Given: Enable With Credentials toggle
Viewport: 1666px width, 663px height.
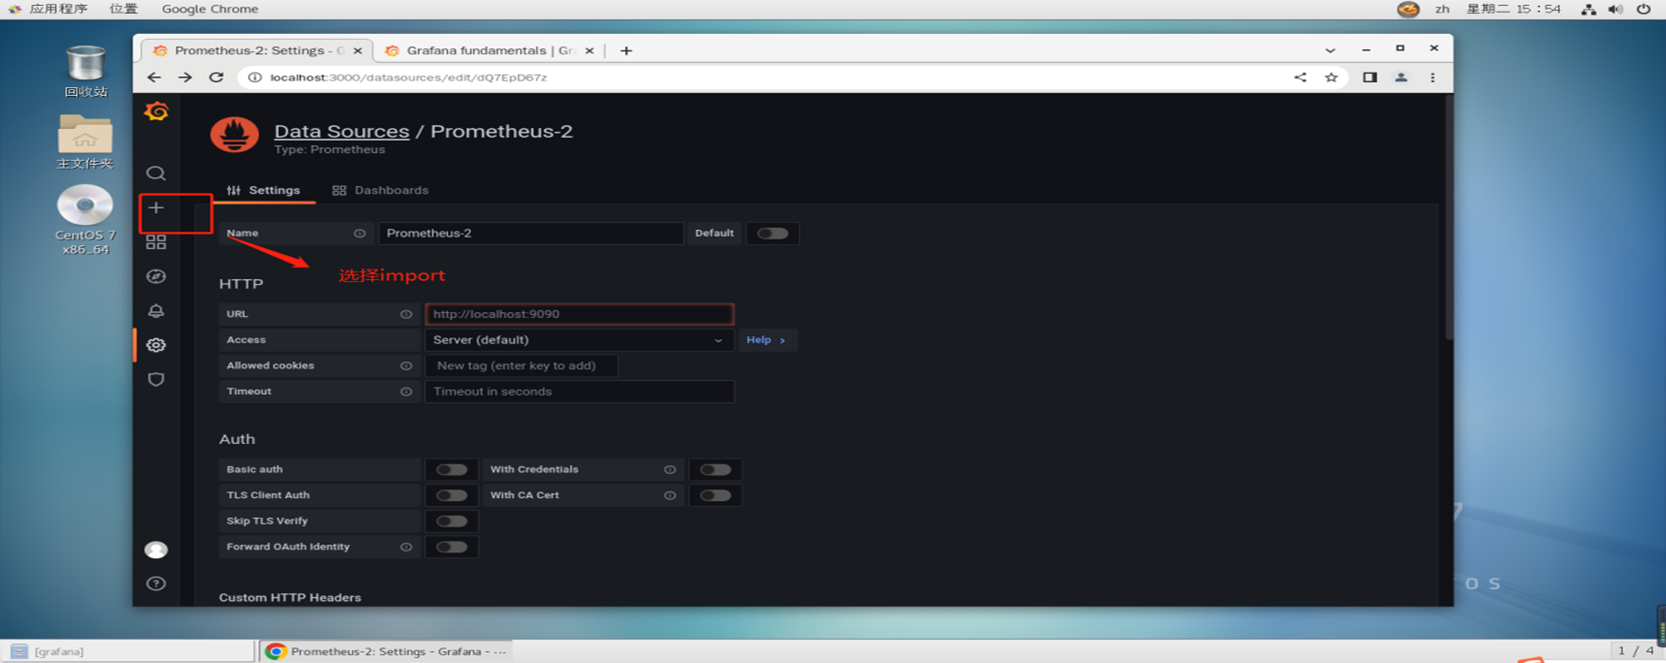Looking at the screenshot, I should pos(715,470).
